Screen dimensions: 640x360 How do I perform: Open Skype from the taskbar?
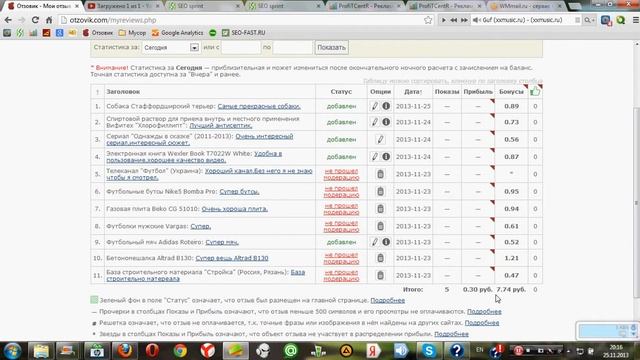point(429,351)
